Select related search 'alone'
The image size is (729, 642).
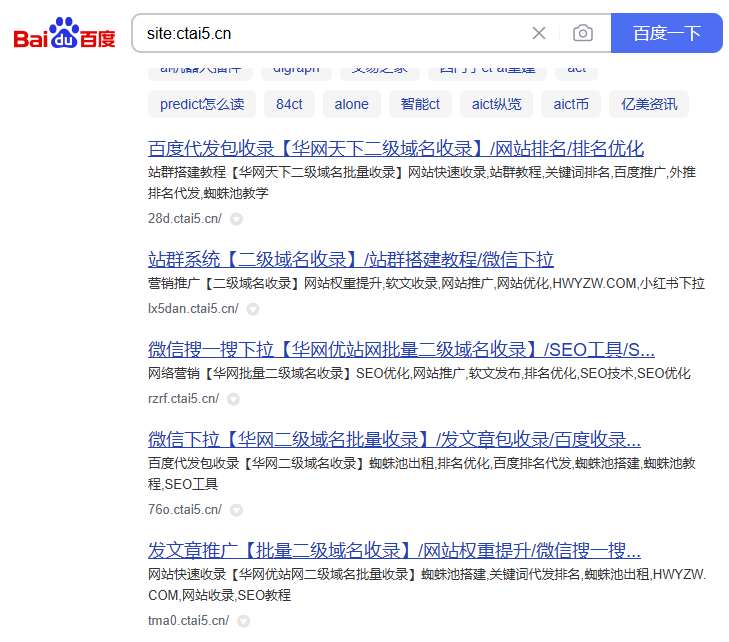click(x=351, y=104)
